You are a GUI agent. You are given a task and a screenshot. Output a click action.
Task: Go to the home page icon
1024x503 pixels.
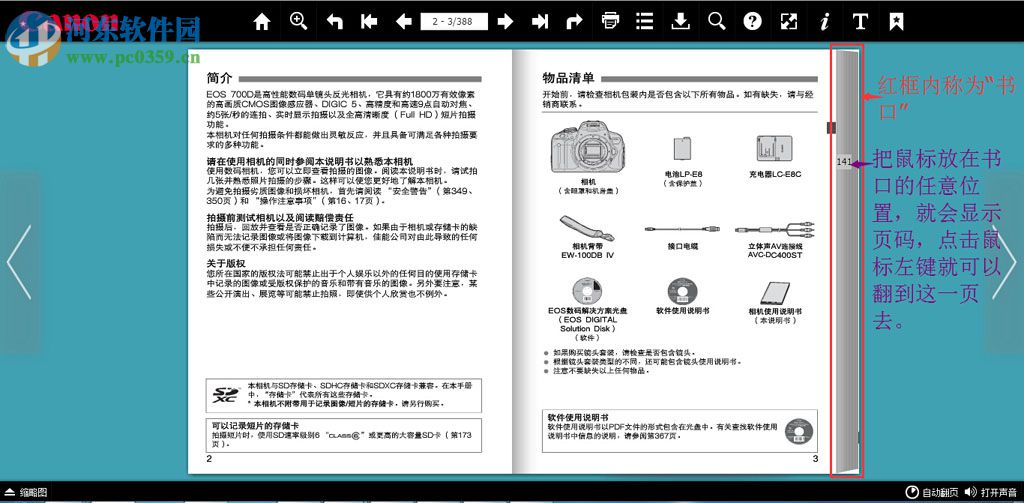pos(262,22)
